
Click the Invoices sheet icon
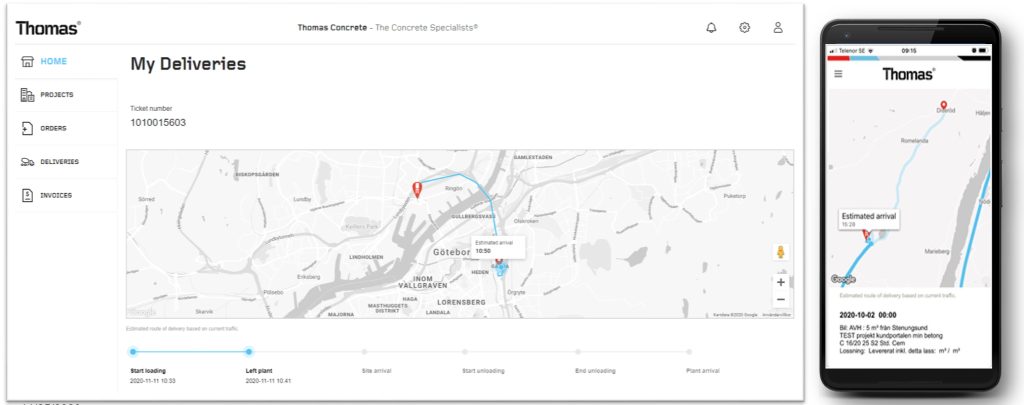27,195
